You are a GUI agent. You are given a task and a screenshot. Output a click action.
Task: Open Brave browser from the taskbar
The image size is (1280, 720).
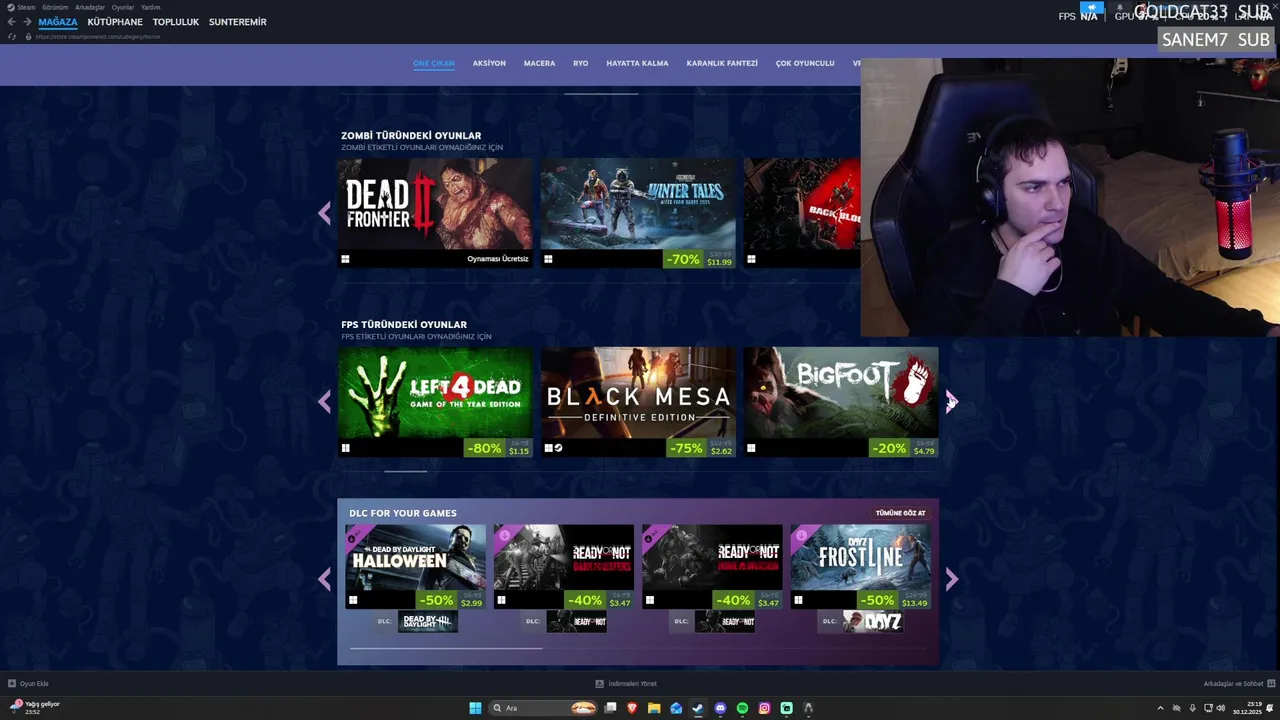(632, 708)
